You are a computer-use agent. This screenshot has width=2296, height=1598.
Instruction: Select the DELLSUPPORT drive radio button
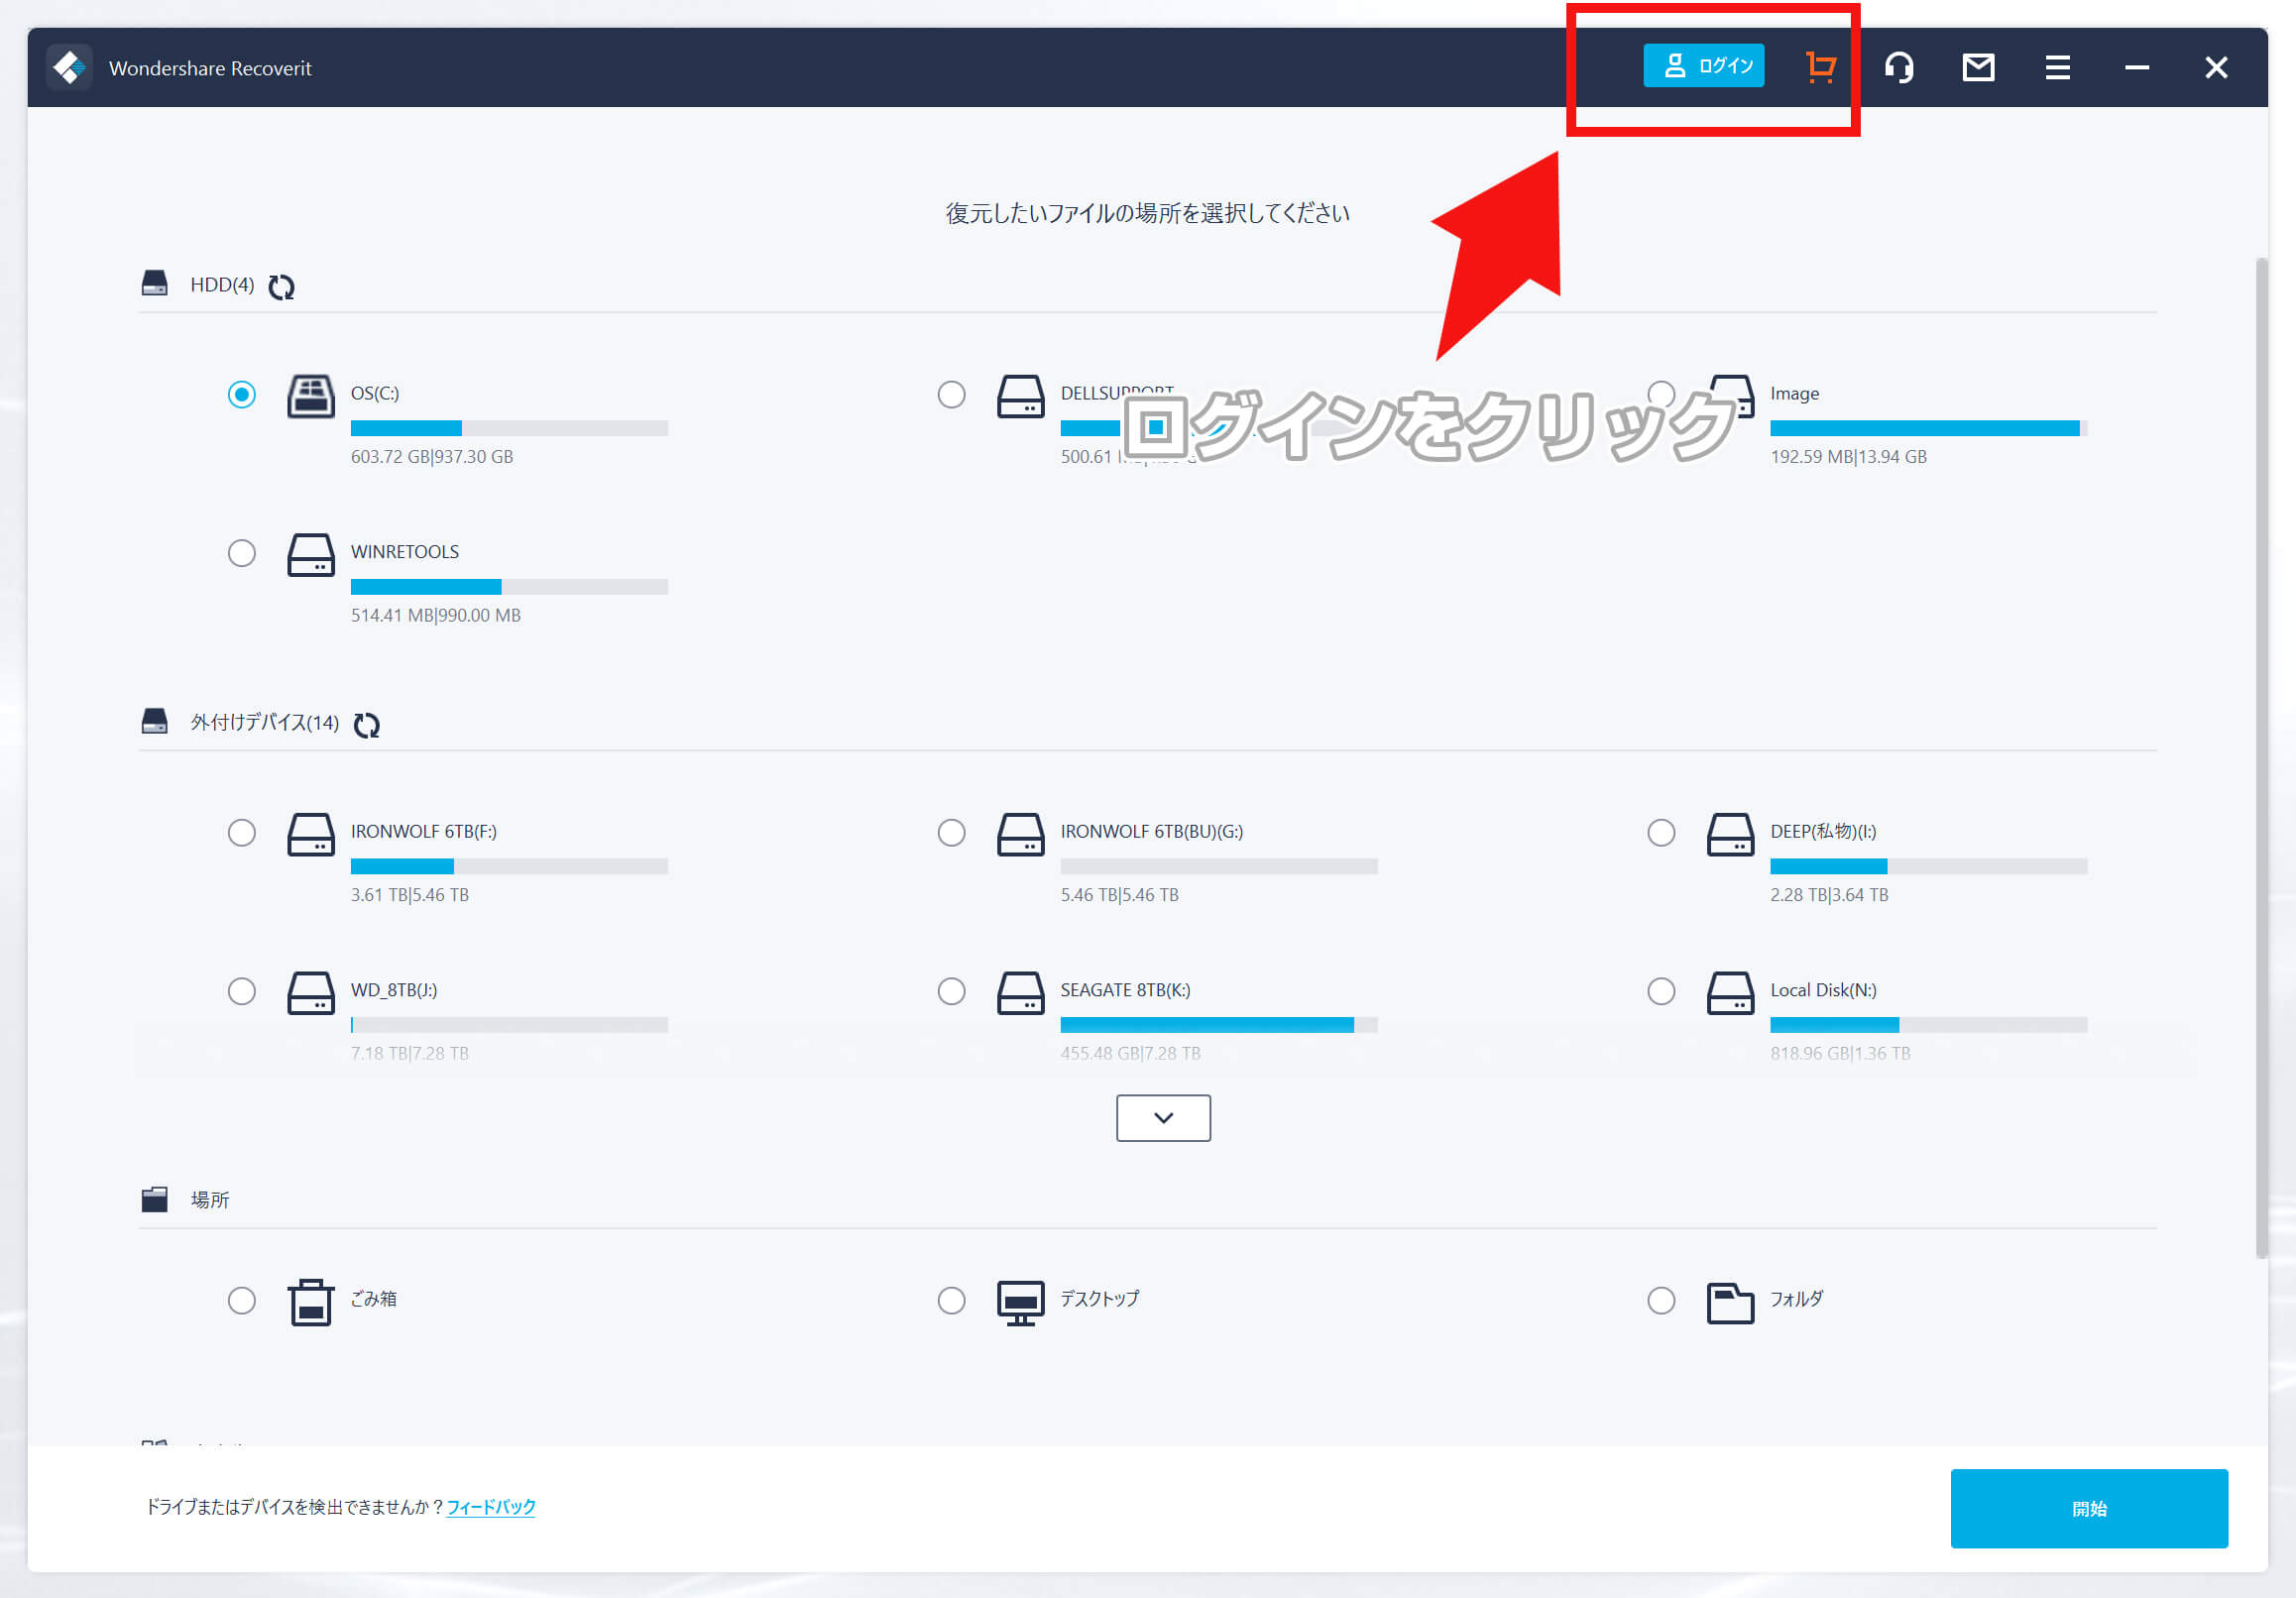pos(951,395)
